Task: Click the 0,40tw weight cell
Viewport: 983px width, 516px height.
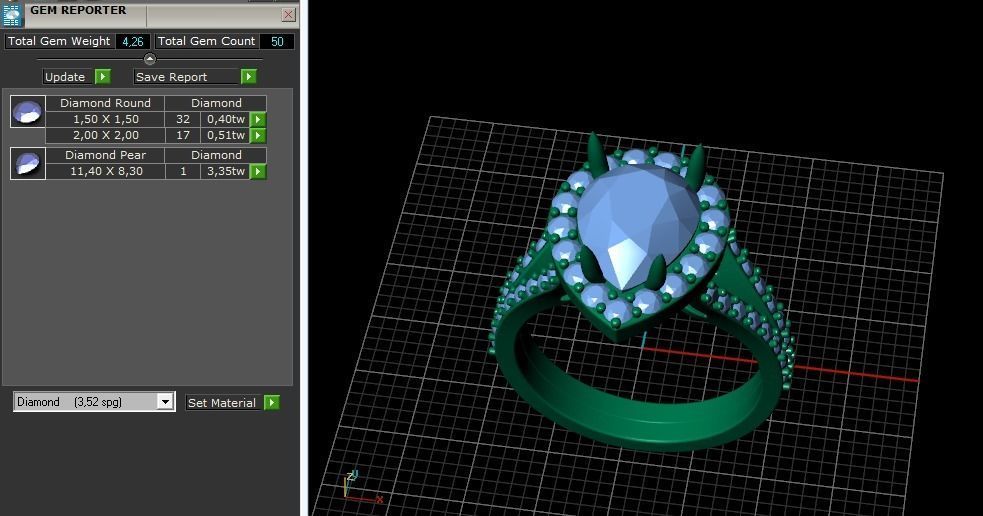Action: click(x=226, y=119)
